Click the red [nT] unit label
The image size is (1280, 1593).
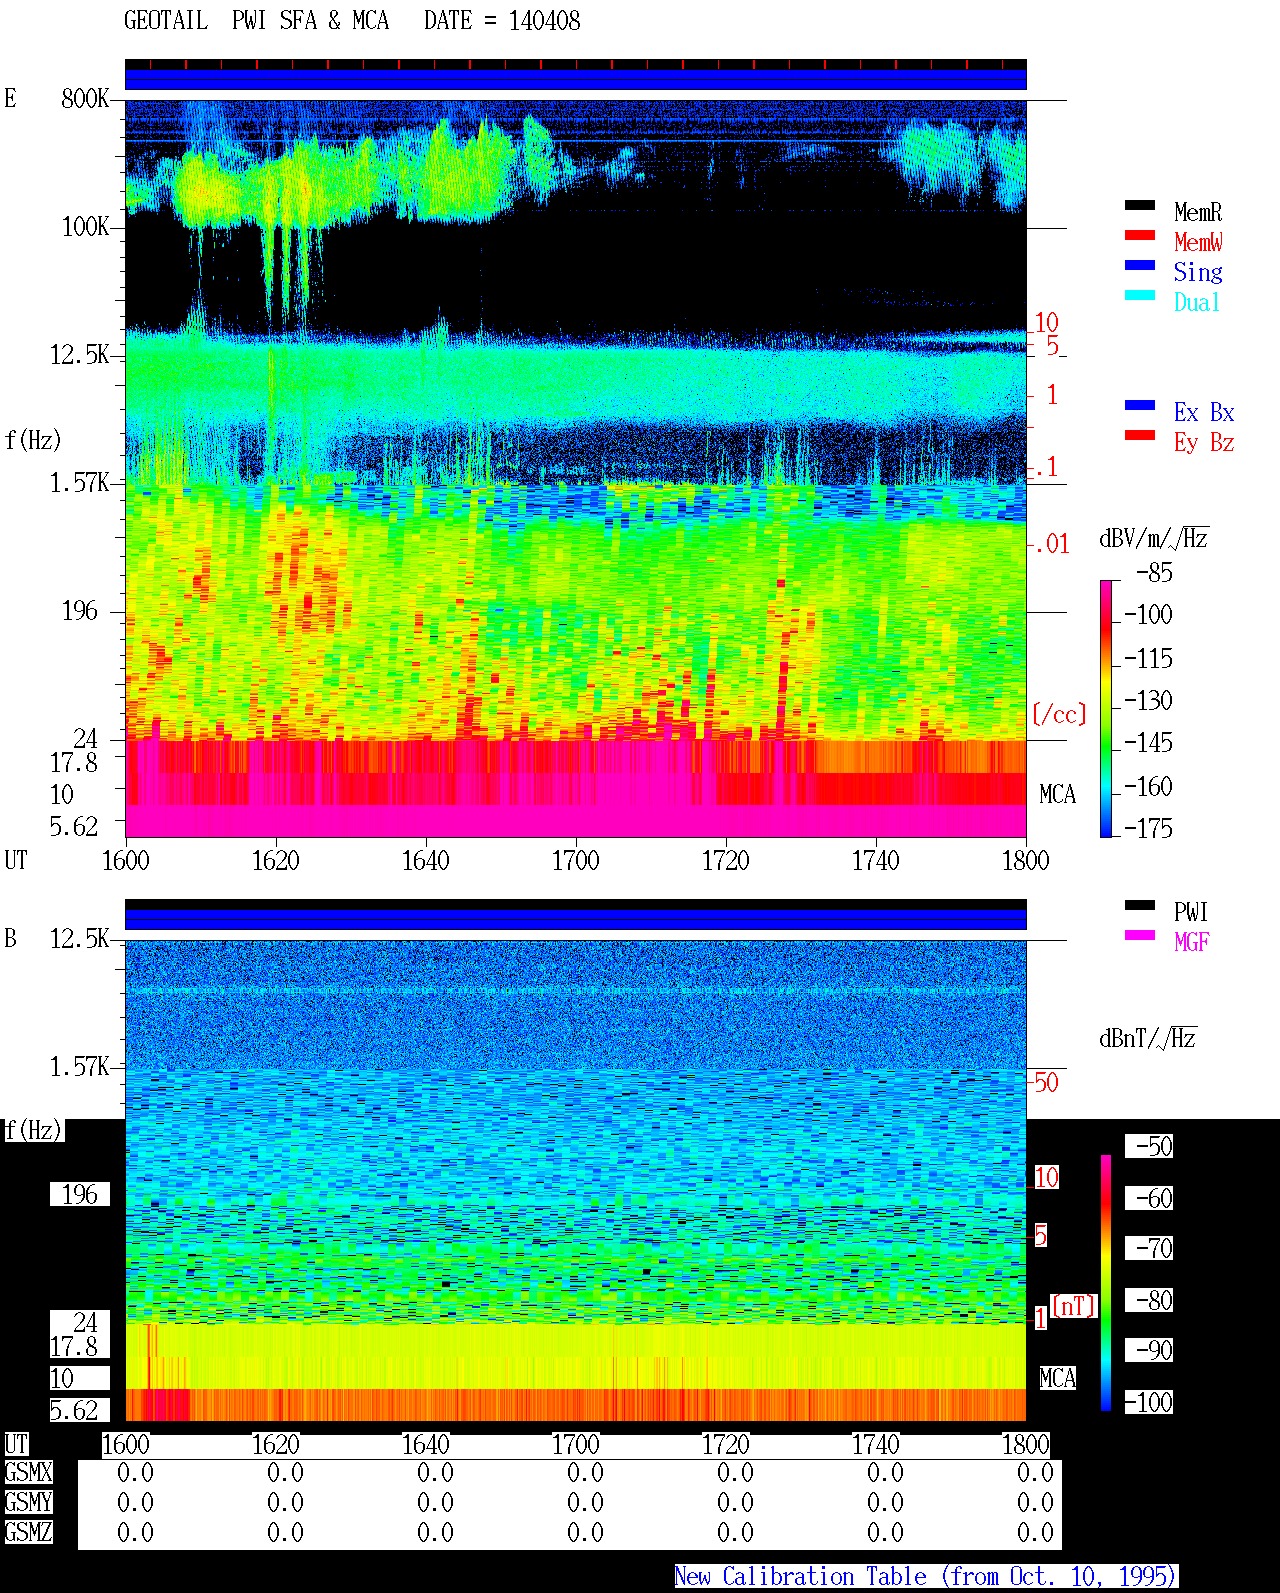pos(1074,1306)
